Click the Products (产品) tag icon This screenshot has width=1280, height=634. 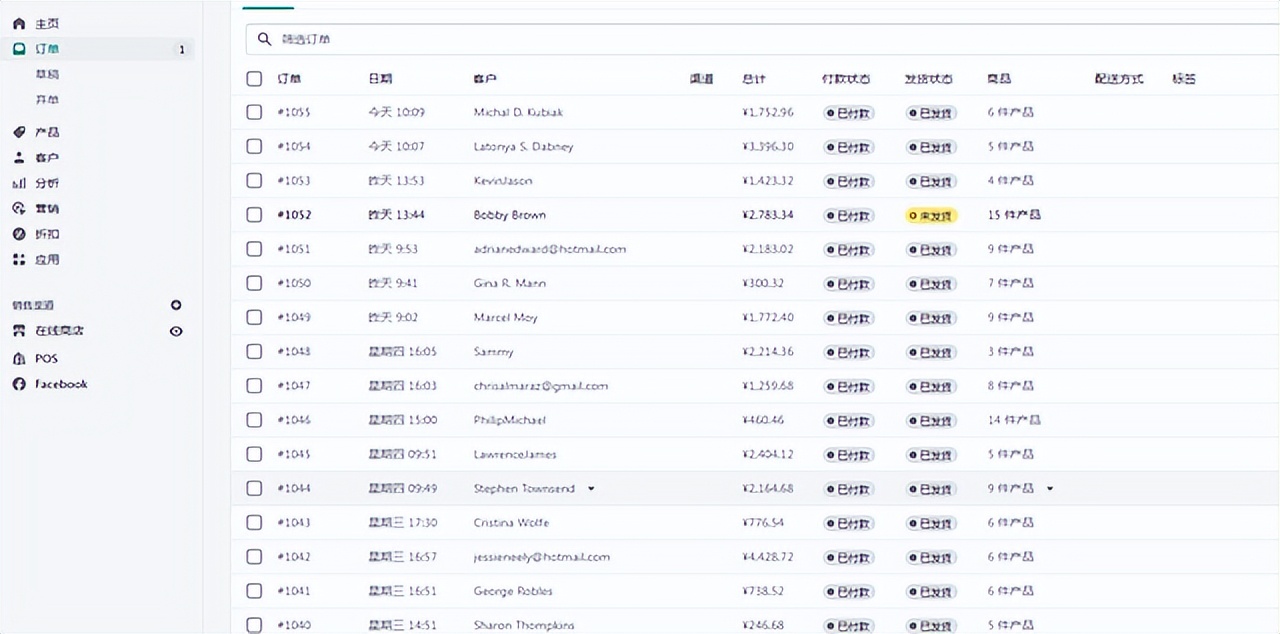pos(19,132)
